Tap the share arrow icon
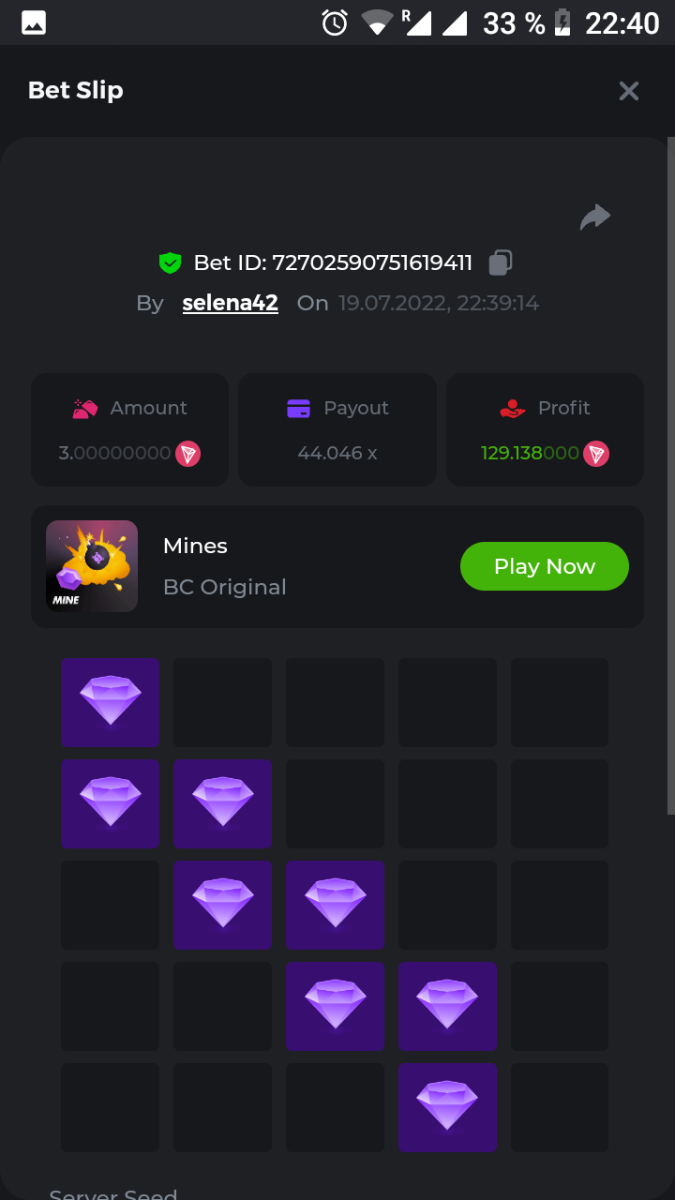675x1200 pixels. [595, 217]
